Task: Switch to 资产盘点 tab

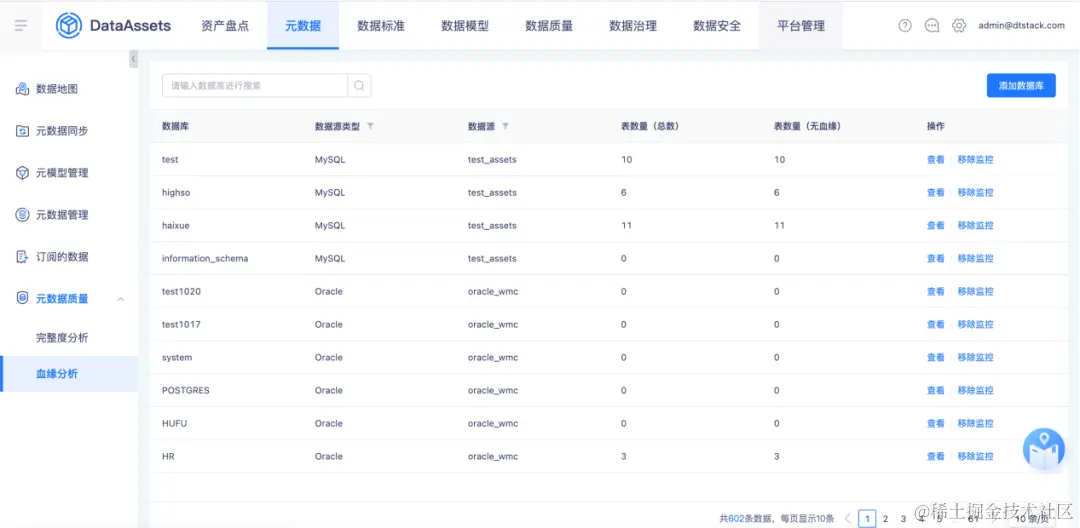Action: coord(225,26)
